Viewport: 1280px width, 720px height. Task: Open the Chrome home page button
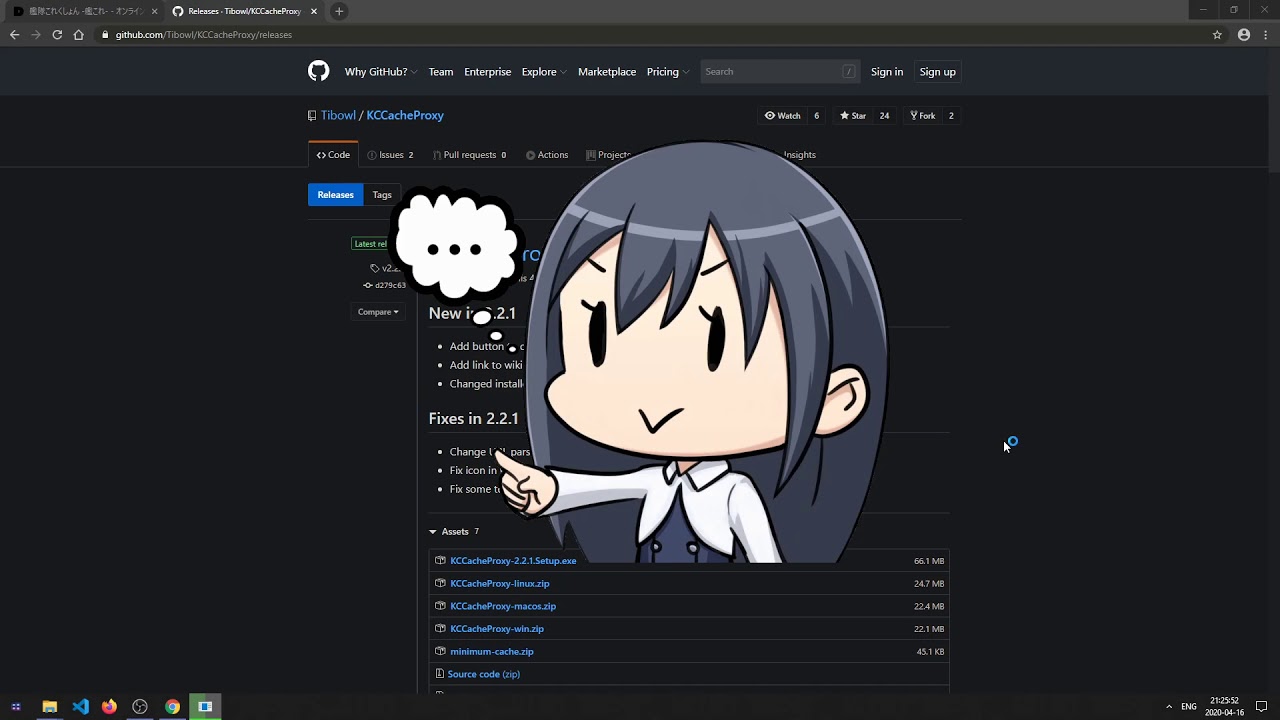pyautogui.click(x=78, y=34)
